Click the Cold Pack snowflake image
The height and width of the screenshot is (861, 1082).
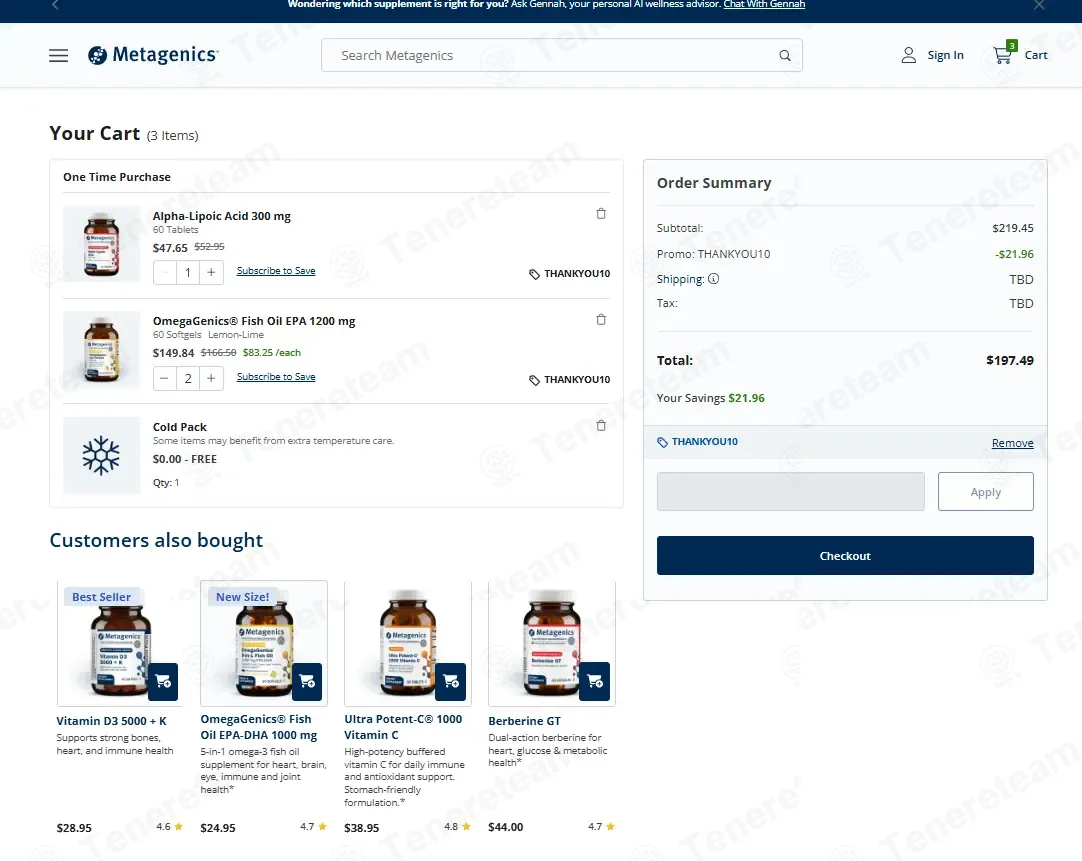(x=101, y=455)
